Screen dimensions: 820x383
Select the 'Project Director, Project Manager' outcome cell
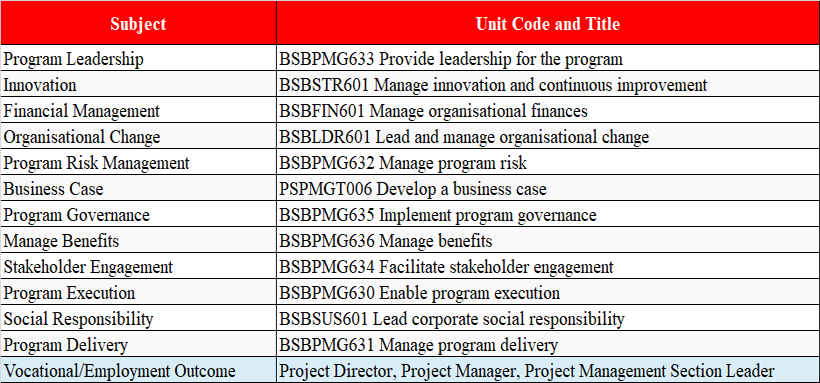pos(548,370)
